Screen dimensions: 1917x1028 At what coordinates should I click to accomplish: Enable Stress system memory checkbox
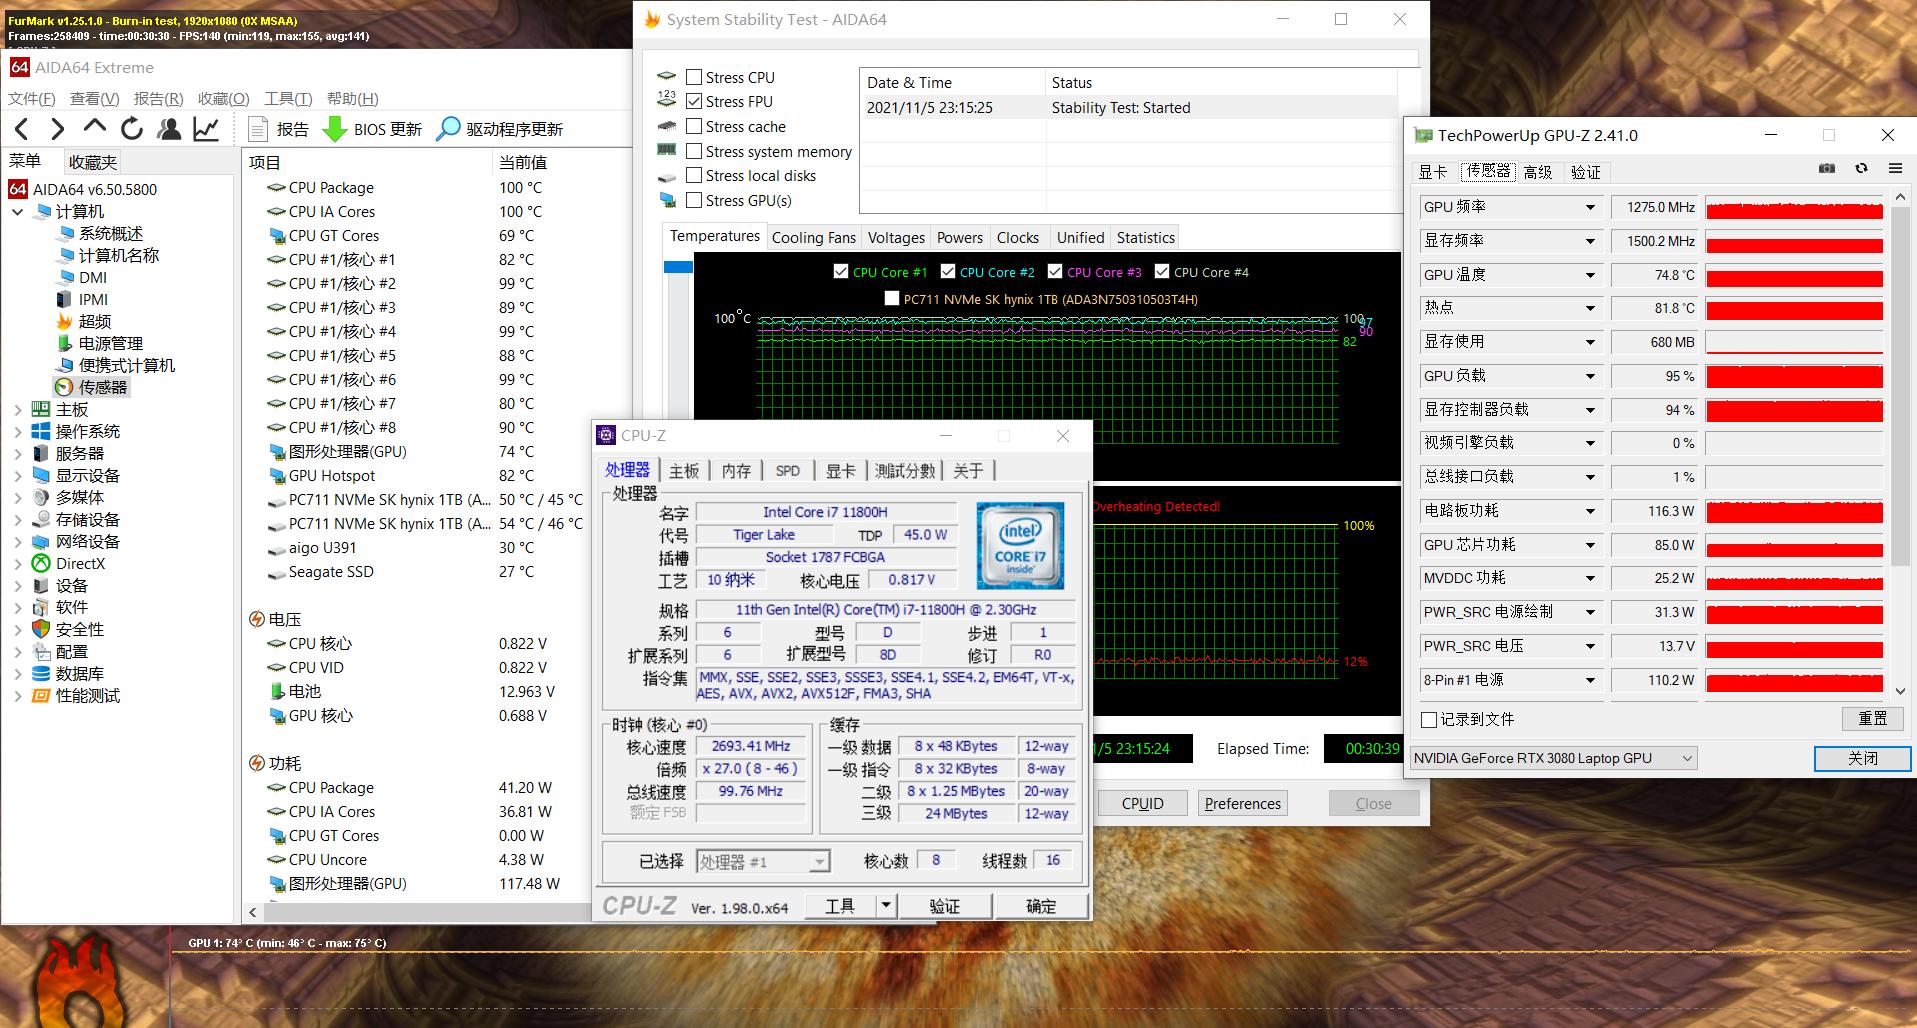pyautogui.click(x=694, y=151)
